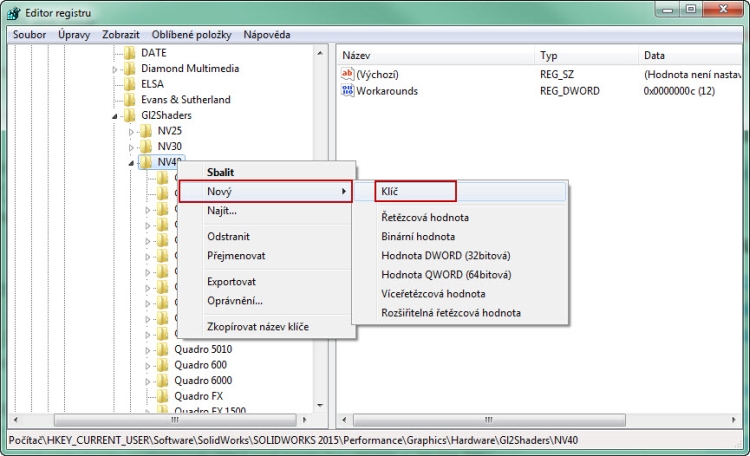Viewport: 750px width, 456px height.
Task: Expand the Quadro 6000 tree node
Action: [x=147, y=381]
